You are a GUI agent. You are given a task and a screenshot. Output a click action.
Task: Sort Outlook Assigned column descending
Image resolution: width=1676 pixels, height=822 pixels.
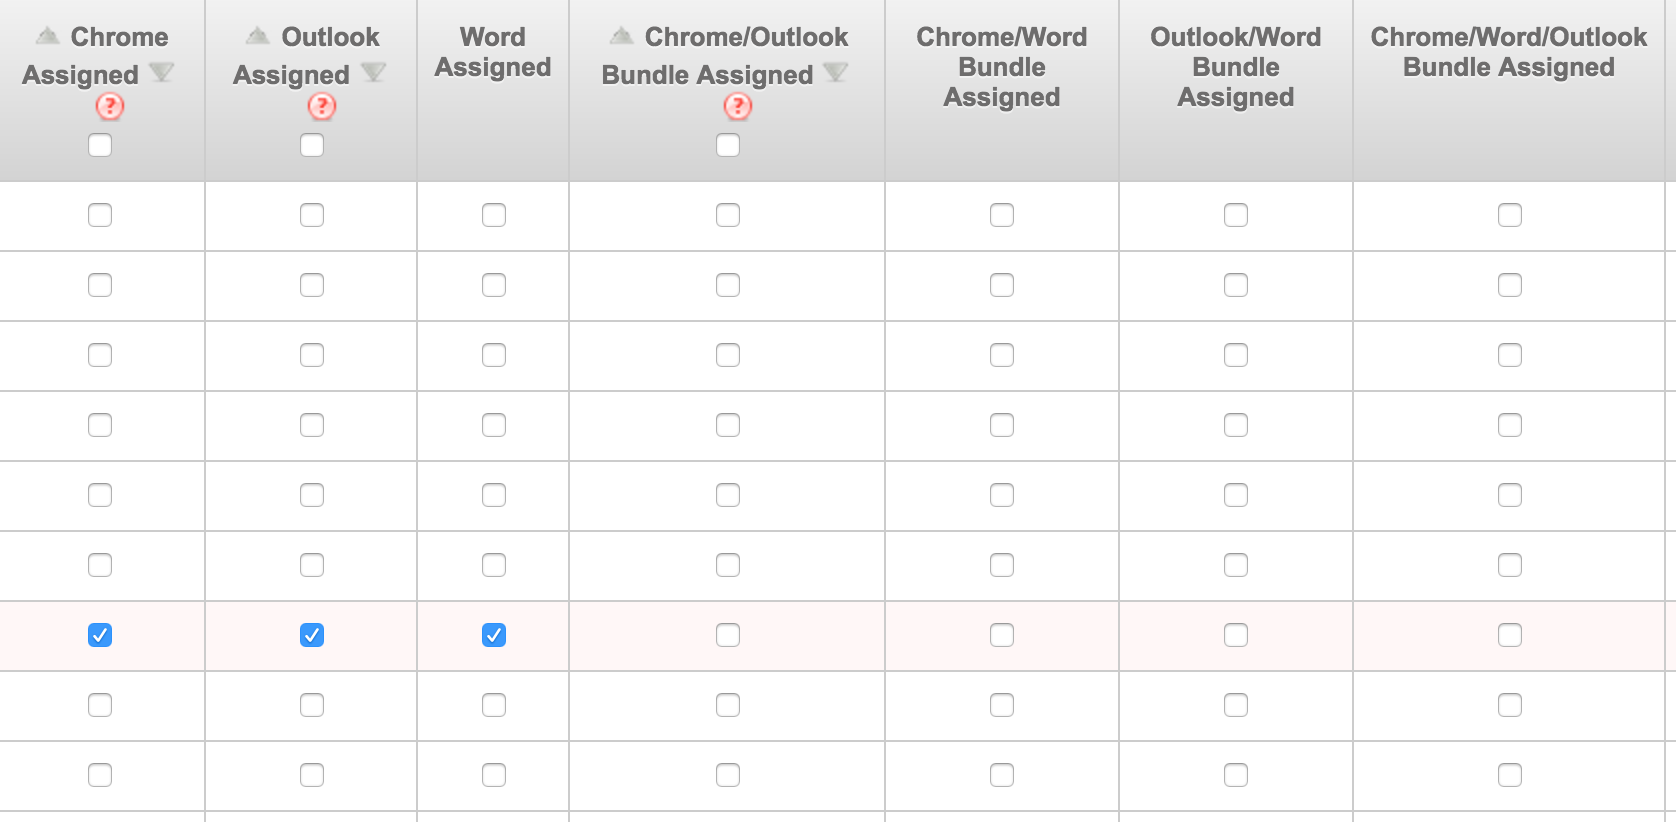pos(373,73)
